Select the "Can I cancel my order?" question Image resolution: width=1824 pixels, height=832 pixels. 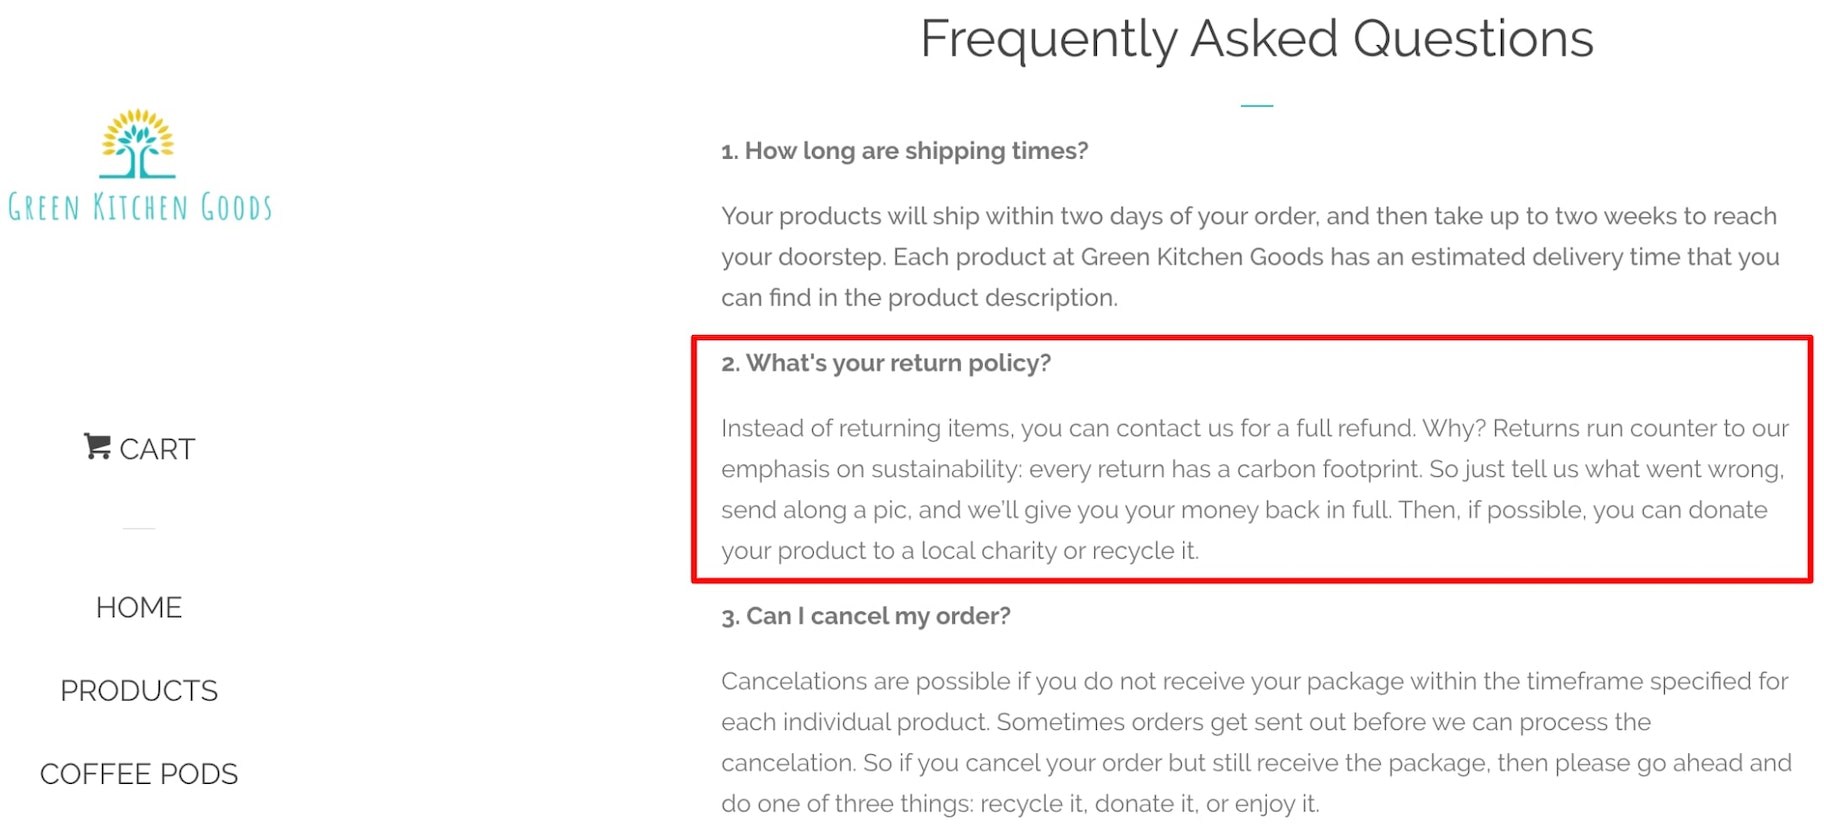point(866,616)
